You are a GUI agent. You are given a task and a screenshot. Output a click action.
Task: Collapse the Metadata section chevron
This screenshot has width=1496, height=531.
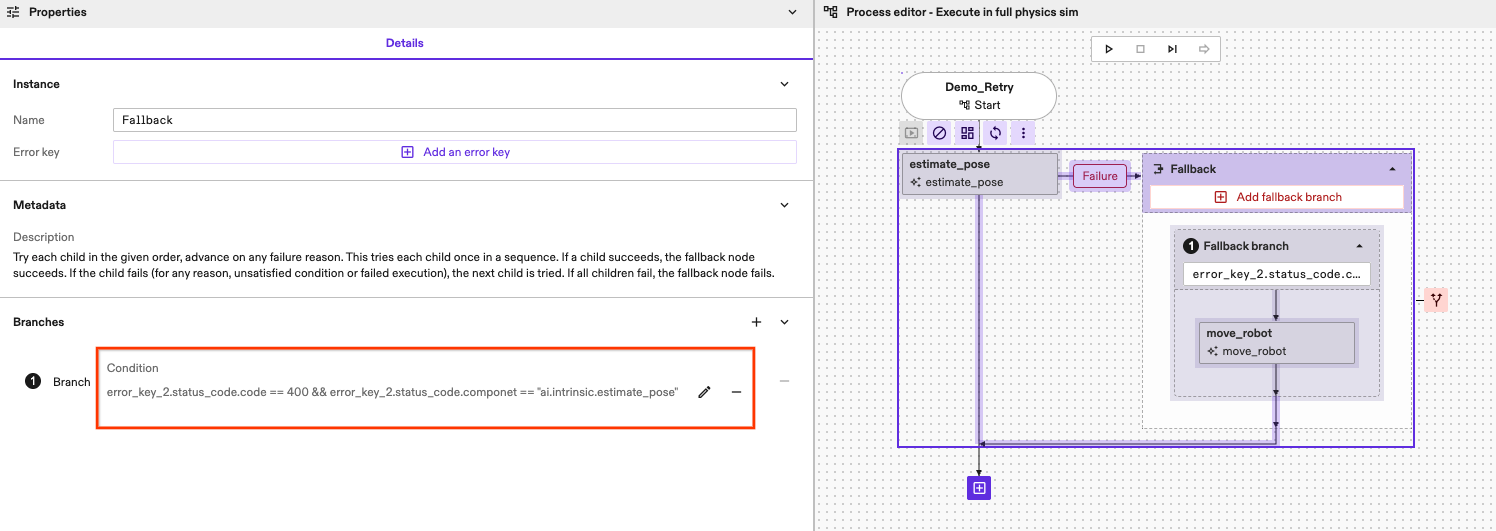(784, 205)
